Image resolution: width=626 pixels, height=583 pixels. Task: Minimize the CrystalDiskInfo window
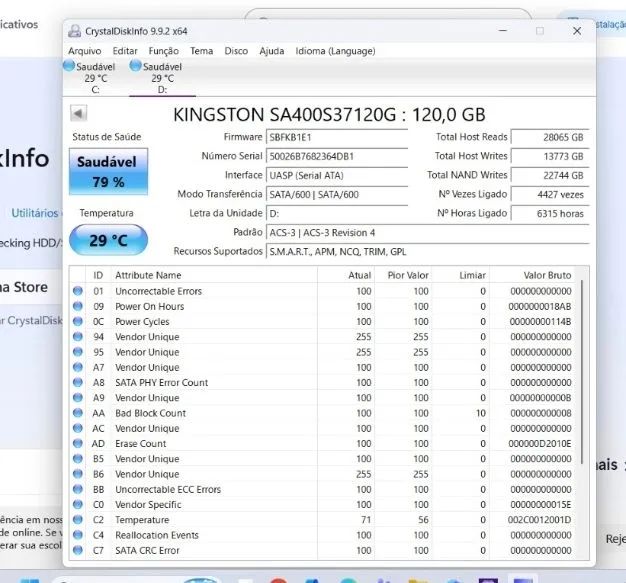click(x=503, y=31)
